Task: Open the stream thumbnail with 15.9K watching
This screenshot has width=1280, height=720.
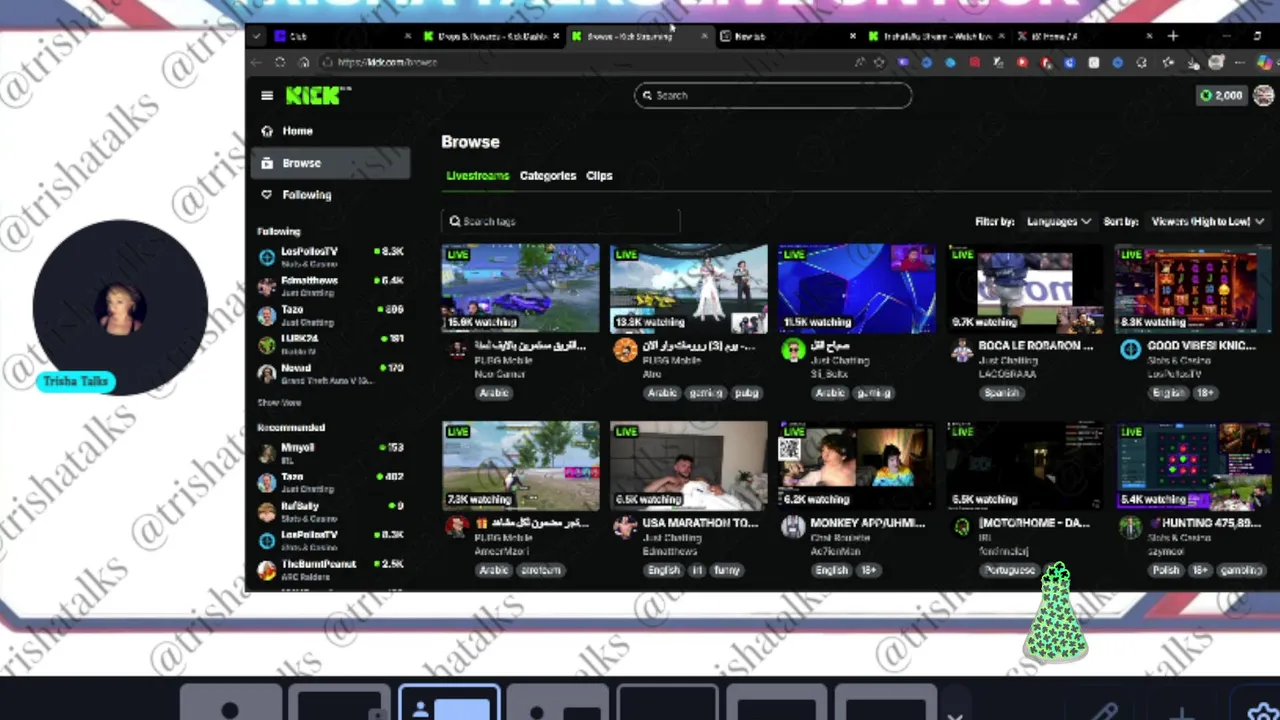Action: [x=521, y=288]
